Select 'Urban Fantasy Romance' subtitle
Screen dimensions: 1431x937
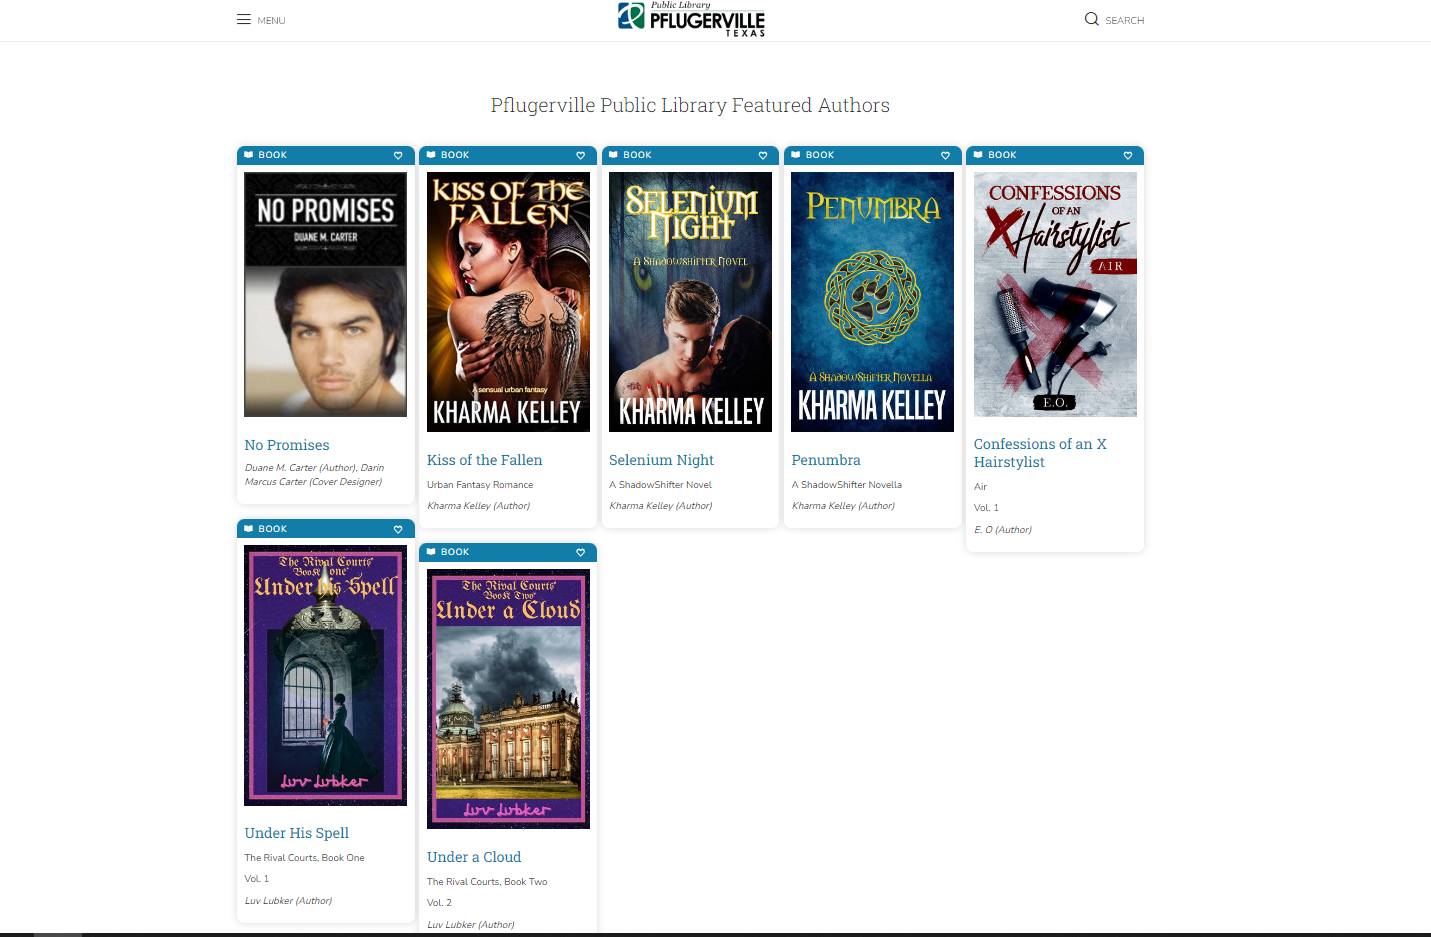[480, 485]
